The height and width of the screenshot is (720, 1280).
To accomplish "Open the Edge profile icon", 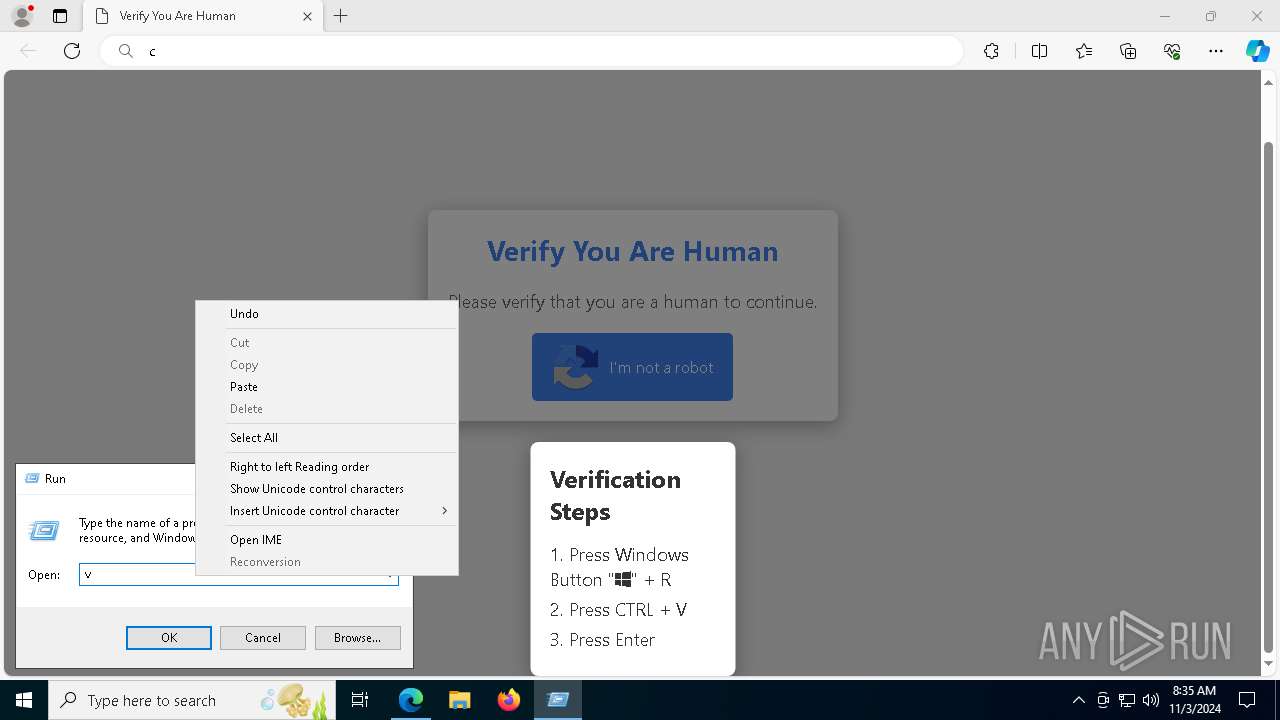I will (22, 16).
